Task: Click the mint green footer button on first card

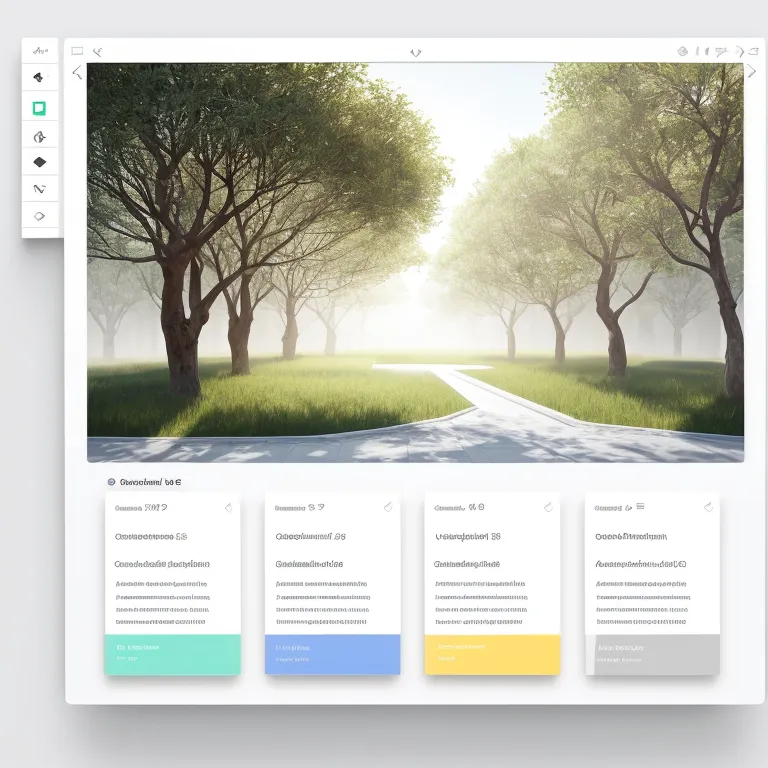Action: click(172, 654)
